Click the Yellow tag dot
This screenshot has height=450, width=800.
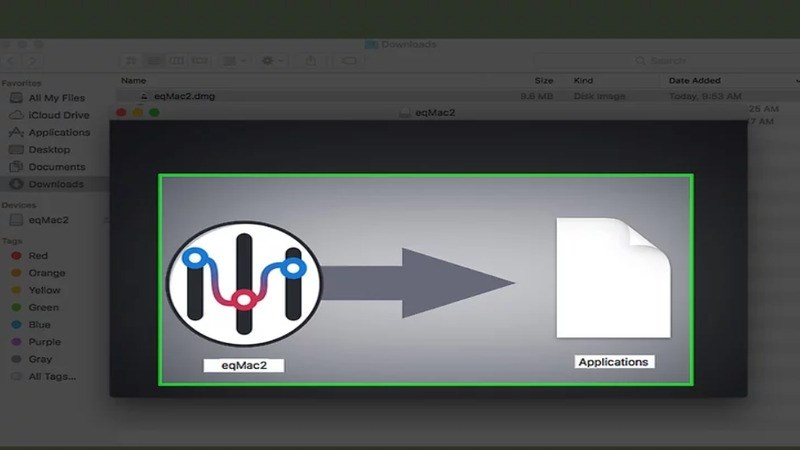click(x=16, y=290)
